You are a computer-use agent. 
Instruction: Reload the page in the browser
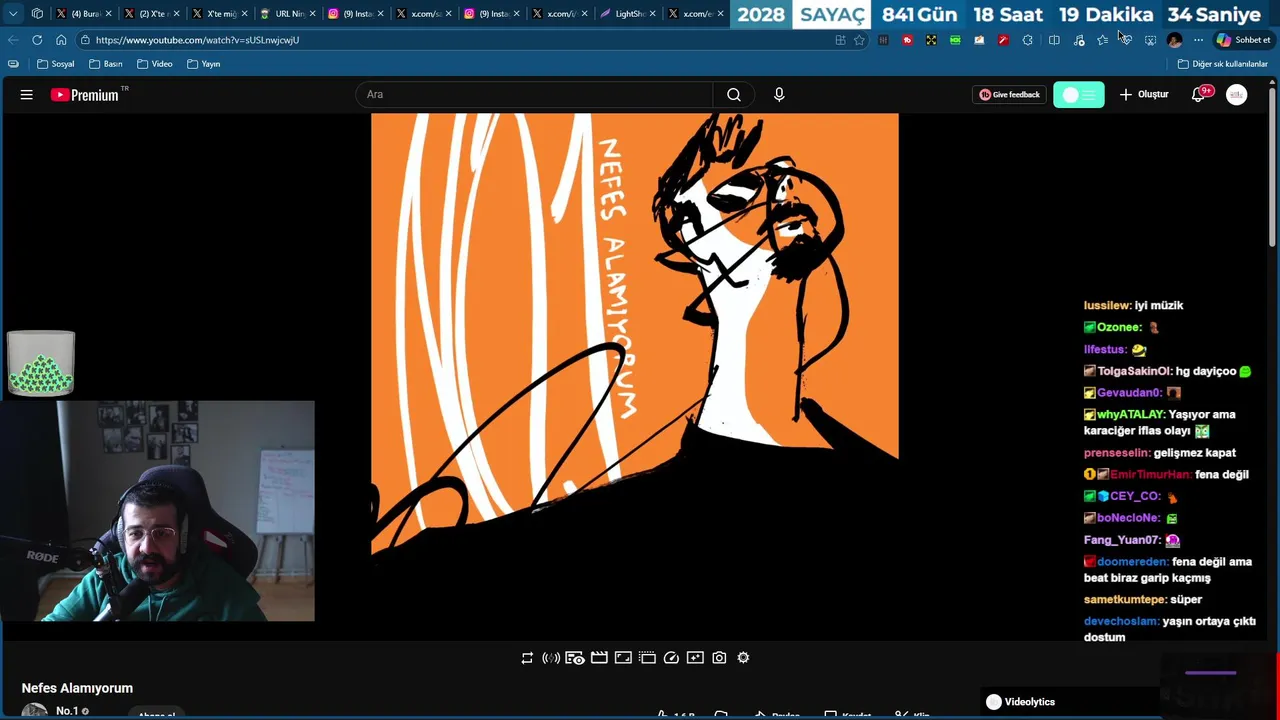click(37, 40)
